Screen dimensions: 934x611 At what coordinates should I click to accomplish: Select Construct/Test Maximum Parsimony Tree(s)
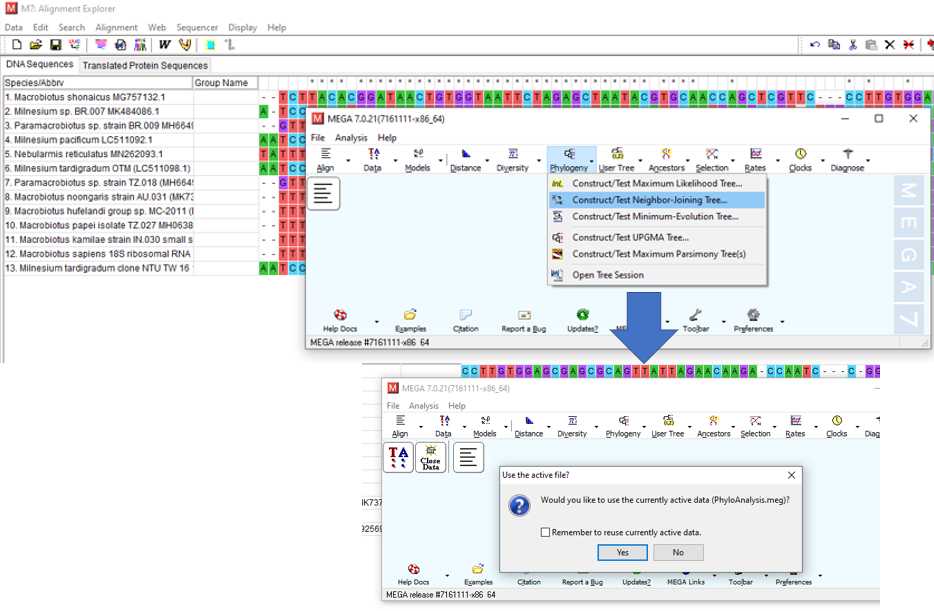click(657, 254)
